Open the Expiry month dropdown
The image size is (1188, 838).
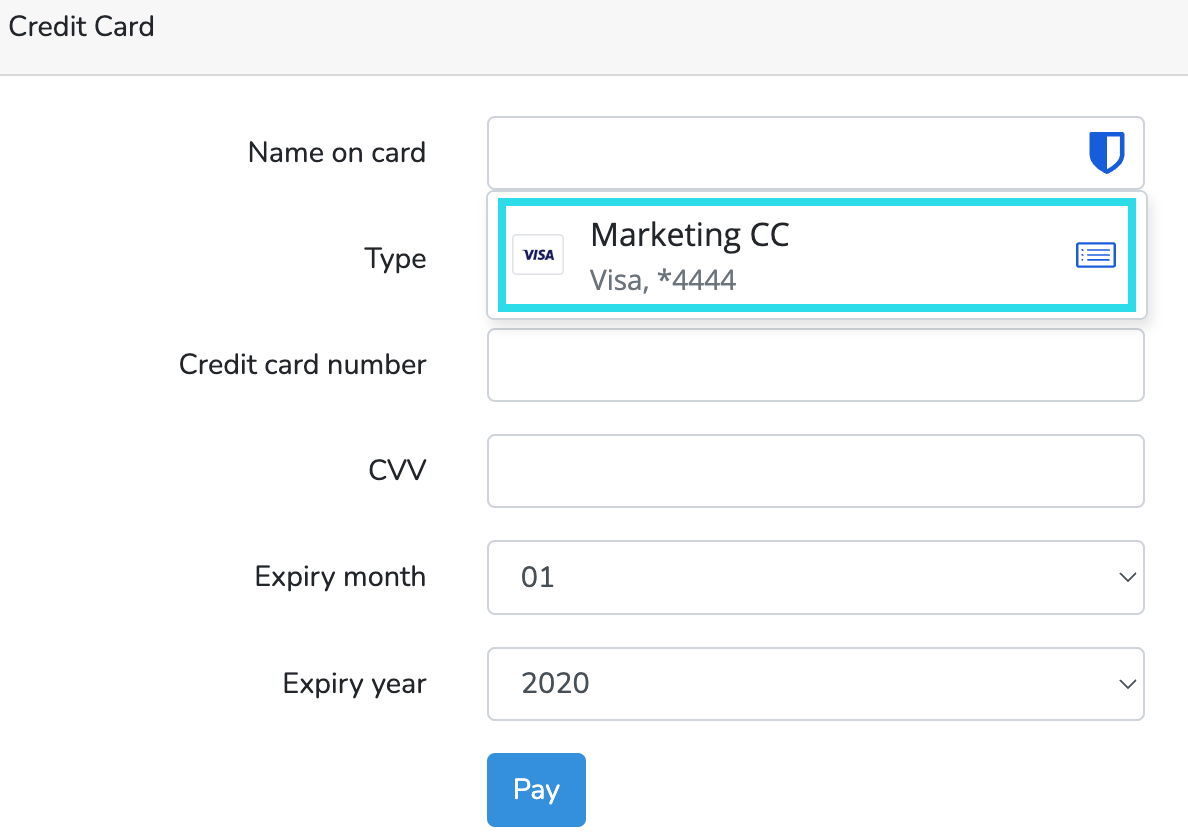[816, 577]
